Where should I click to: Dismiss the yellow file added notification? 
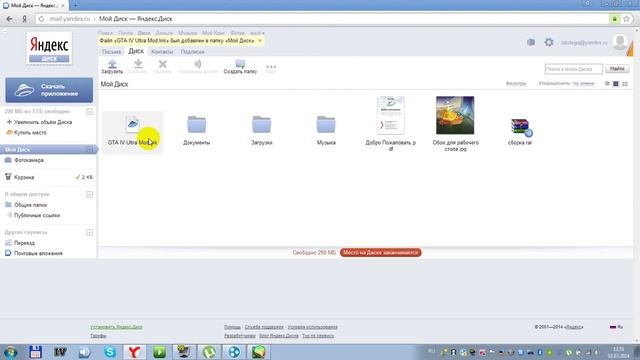260,40
